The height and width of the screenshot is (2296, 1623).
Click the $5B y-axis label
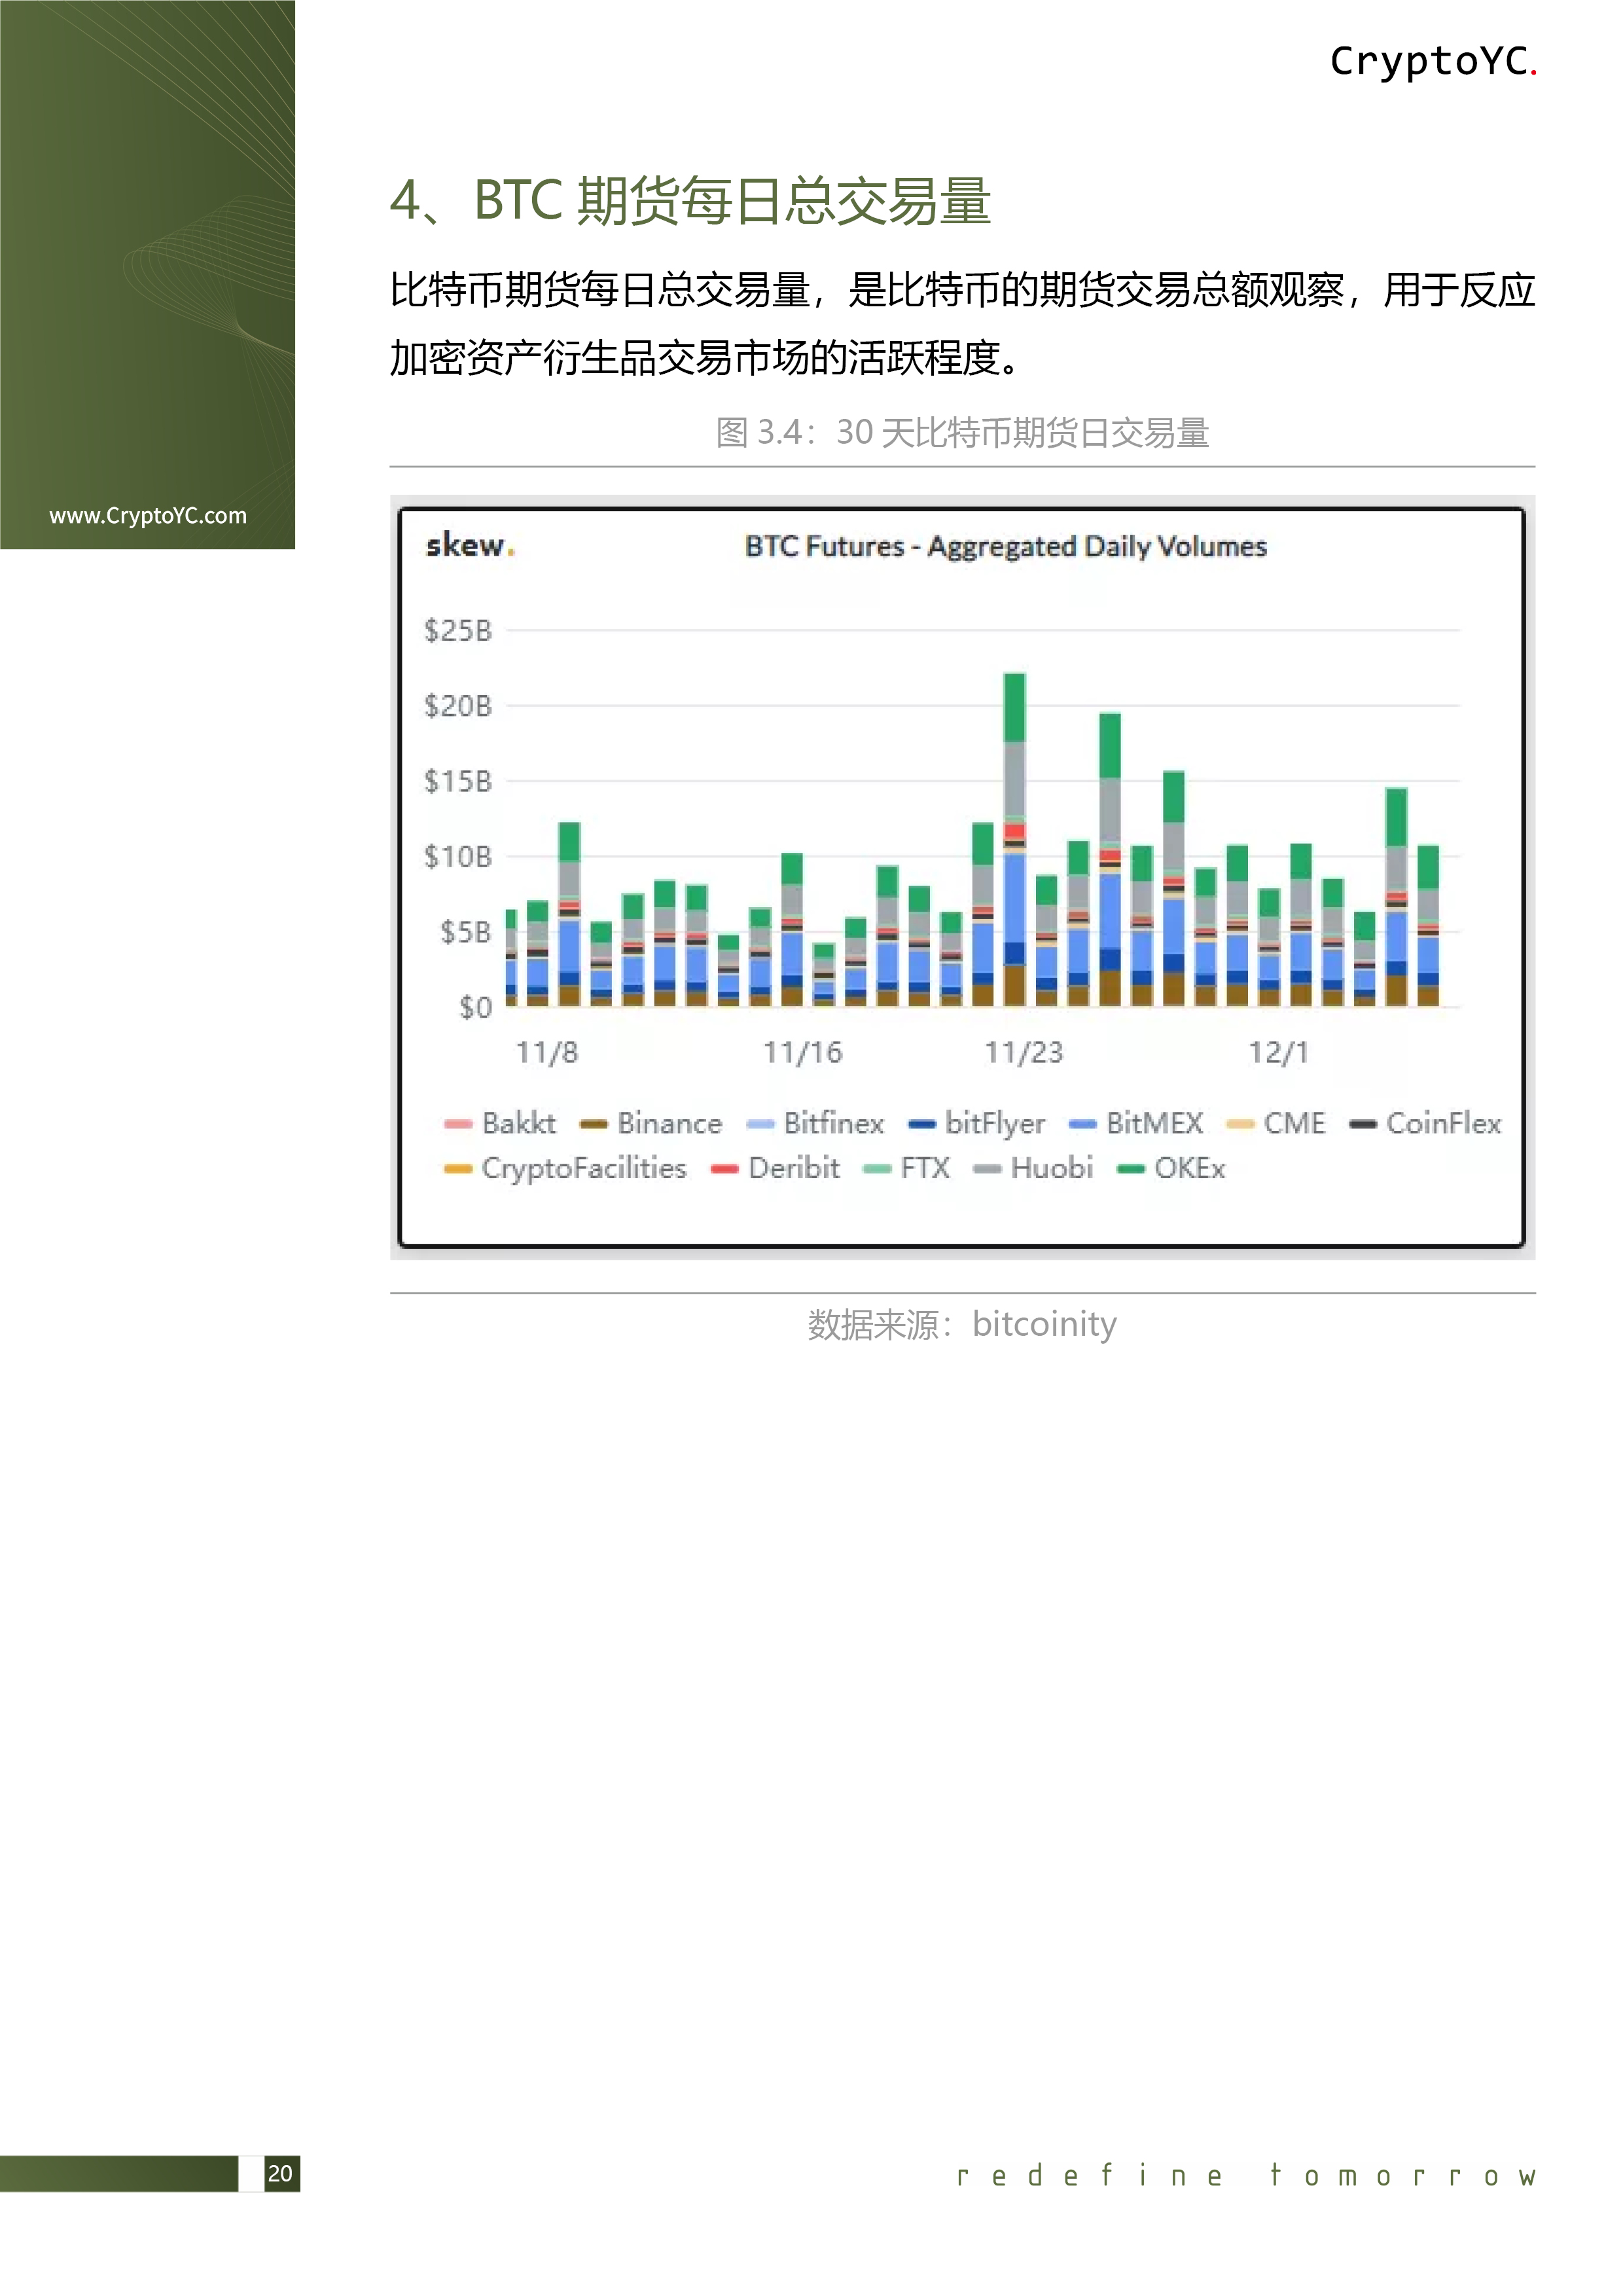[x=466, y=932]
